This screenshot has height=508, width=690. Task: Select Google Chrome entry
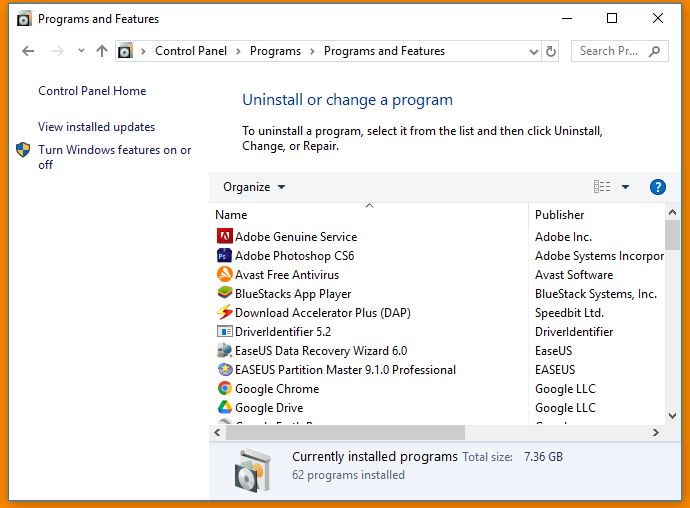click(x=277, y=389)
